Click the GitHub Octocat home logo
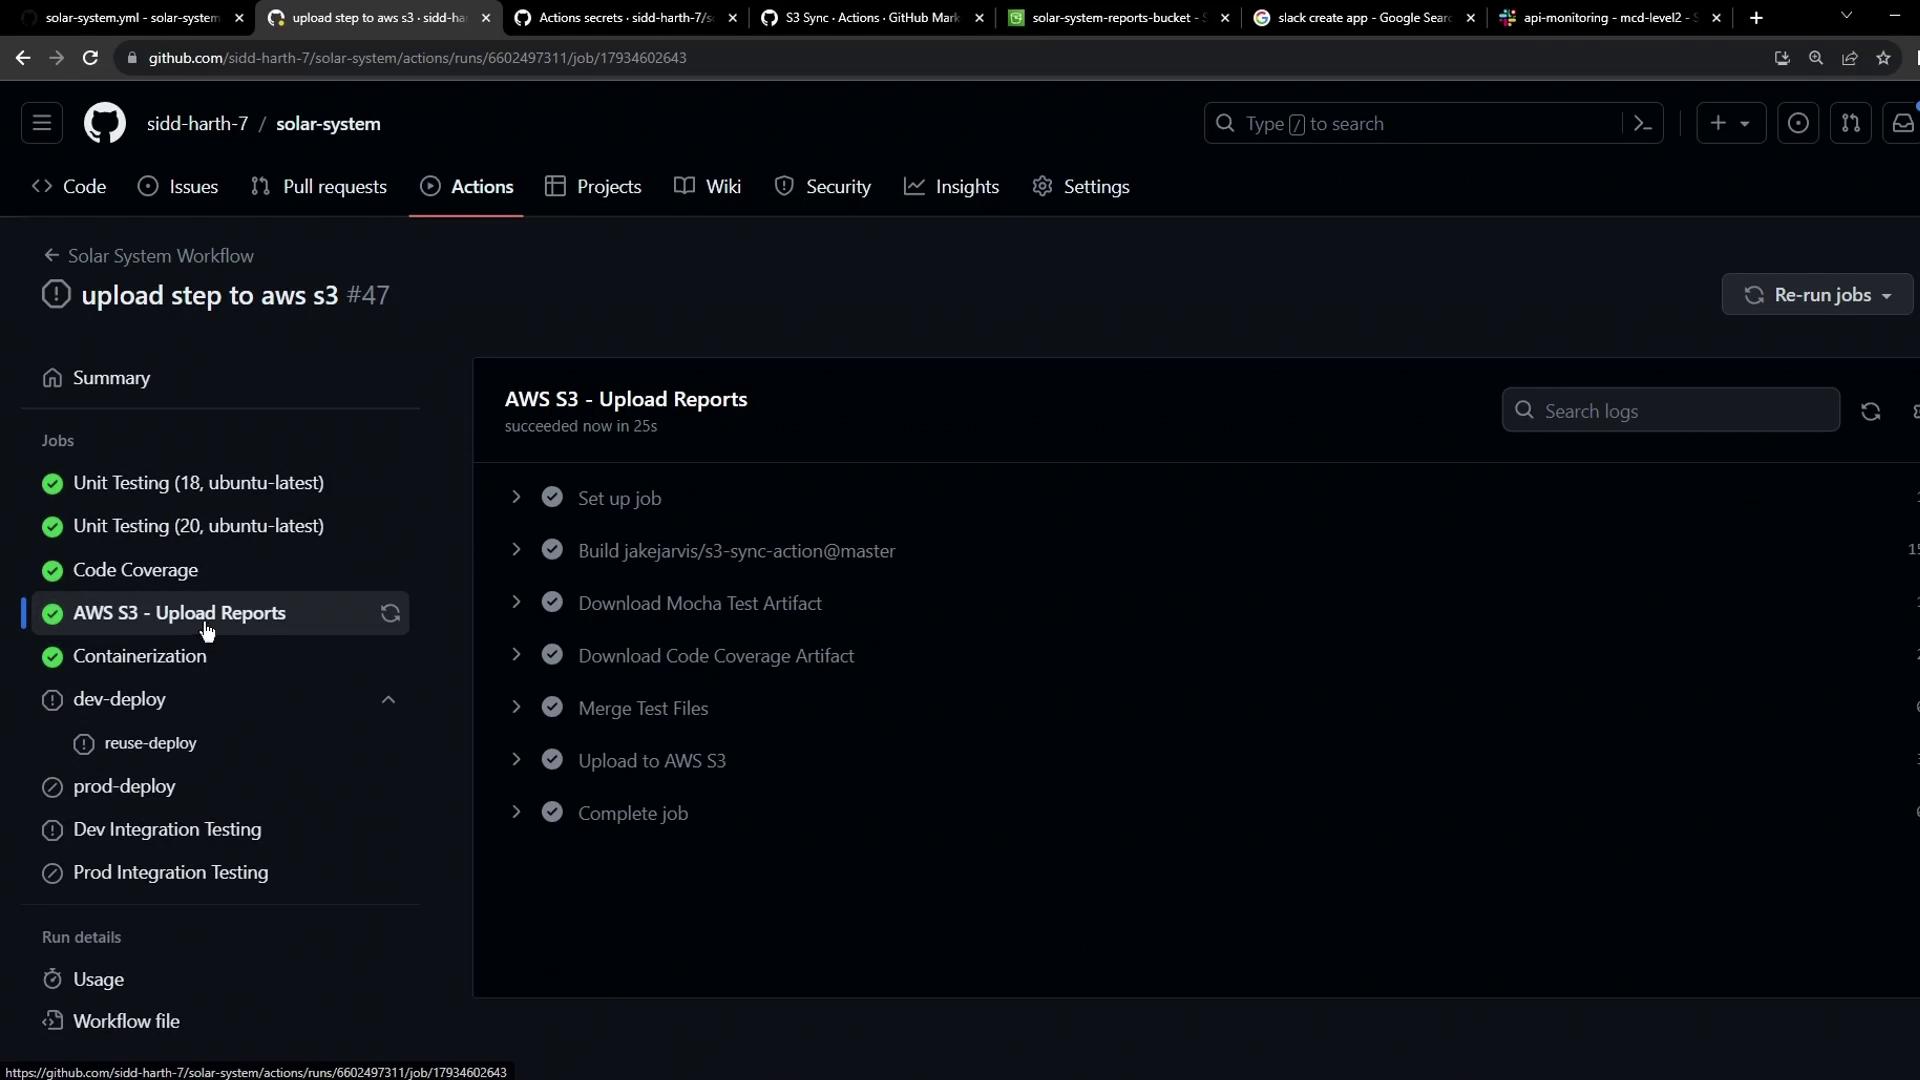 point(104,124)
